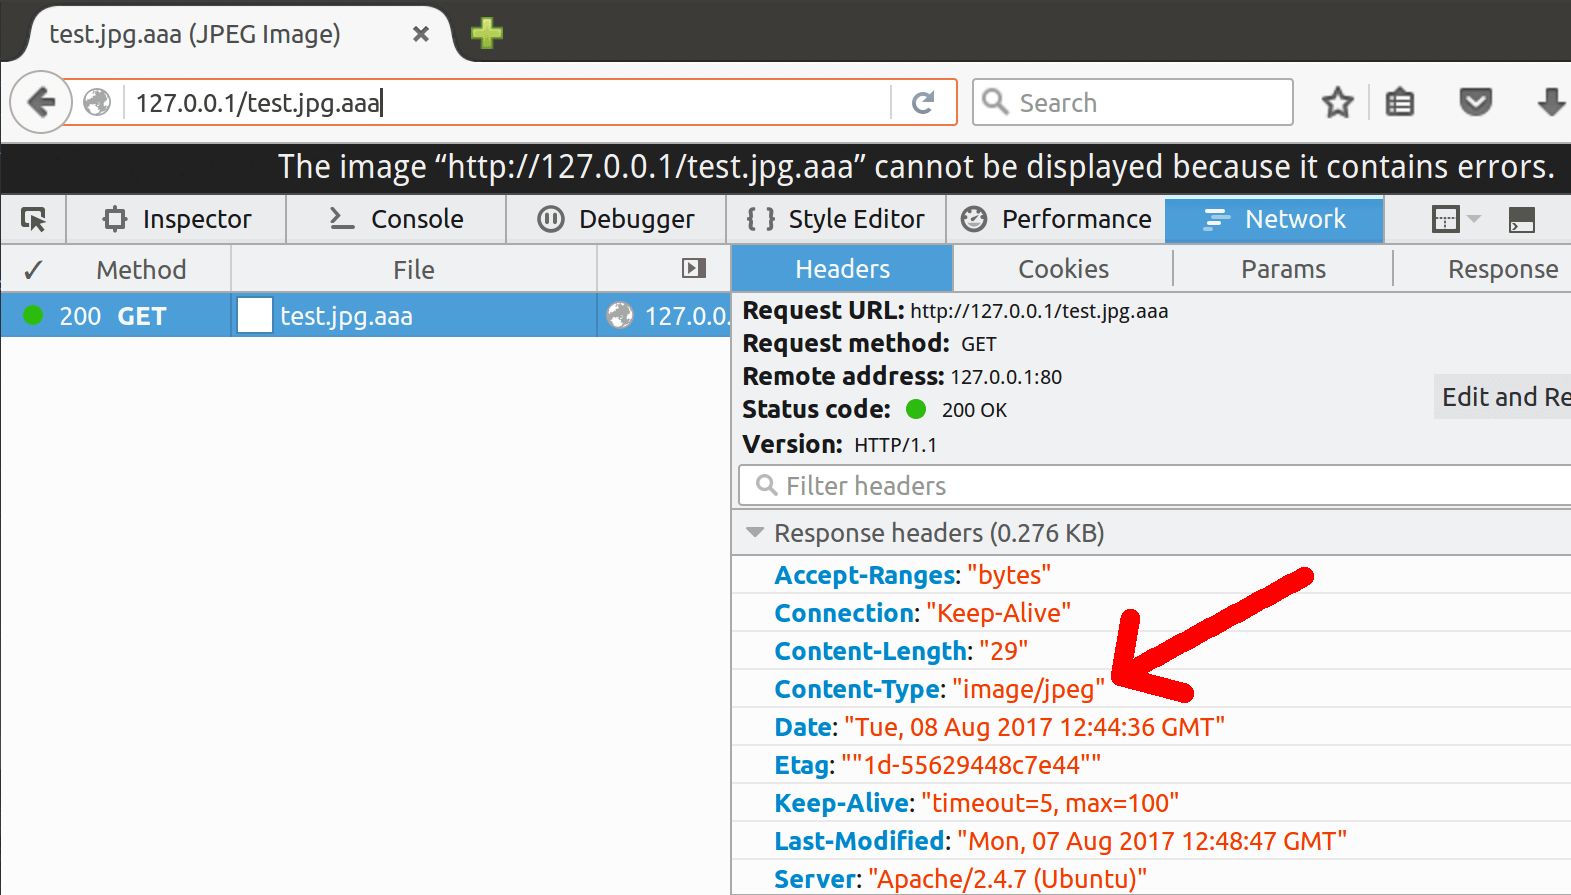
Task: Collapse the Response headers section
Action: click(755, 533)
